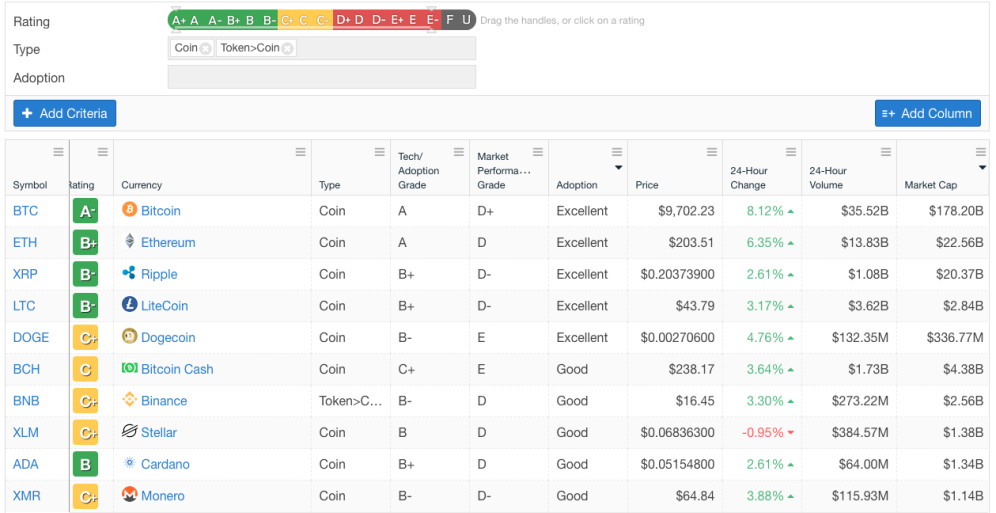The width and height of the screenshot is (996, 513).
Task: Click the Add Column button
Action: tap(927, 114)
